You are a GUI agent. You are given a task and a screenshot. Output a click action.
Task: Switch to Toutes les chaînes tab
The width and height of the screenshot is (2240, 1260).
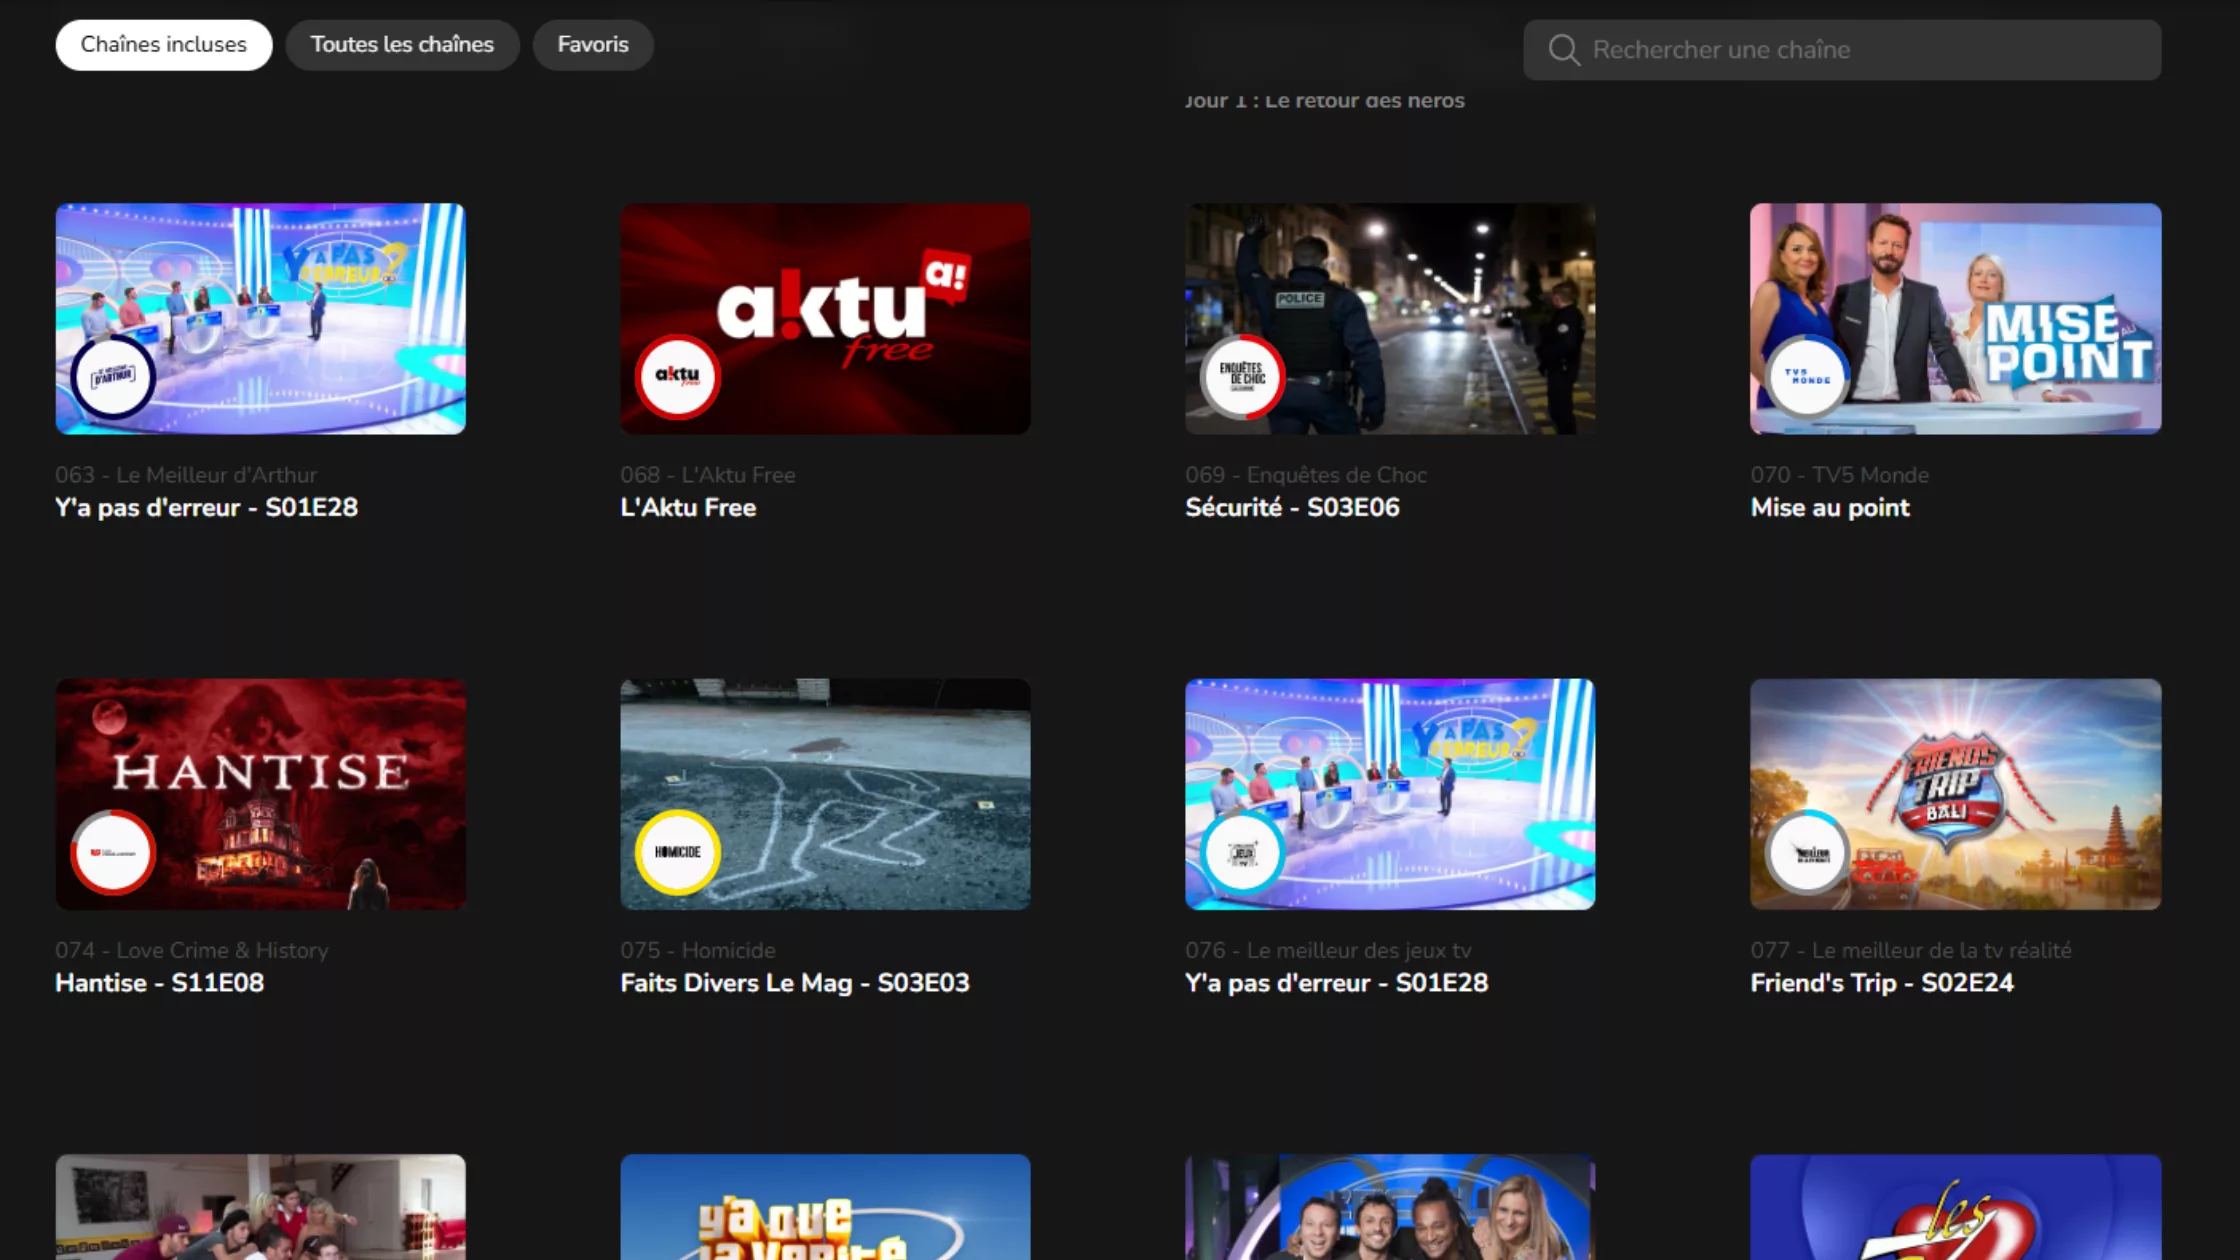tap(402, 45)
